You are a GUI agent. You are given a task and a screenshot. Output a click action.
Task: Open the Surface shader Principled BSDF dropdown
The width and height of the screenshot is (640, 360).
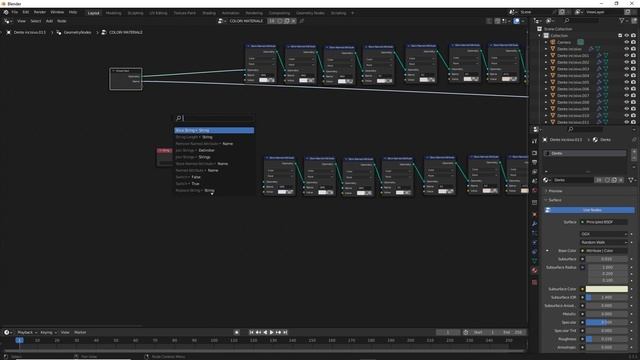[x=604, y=222]
